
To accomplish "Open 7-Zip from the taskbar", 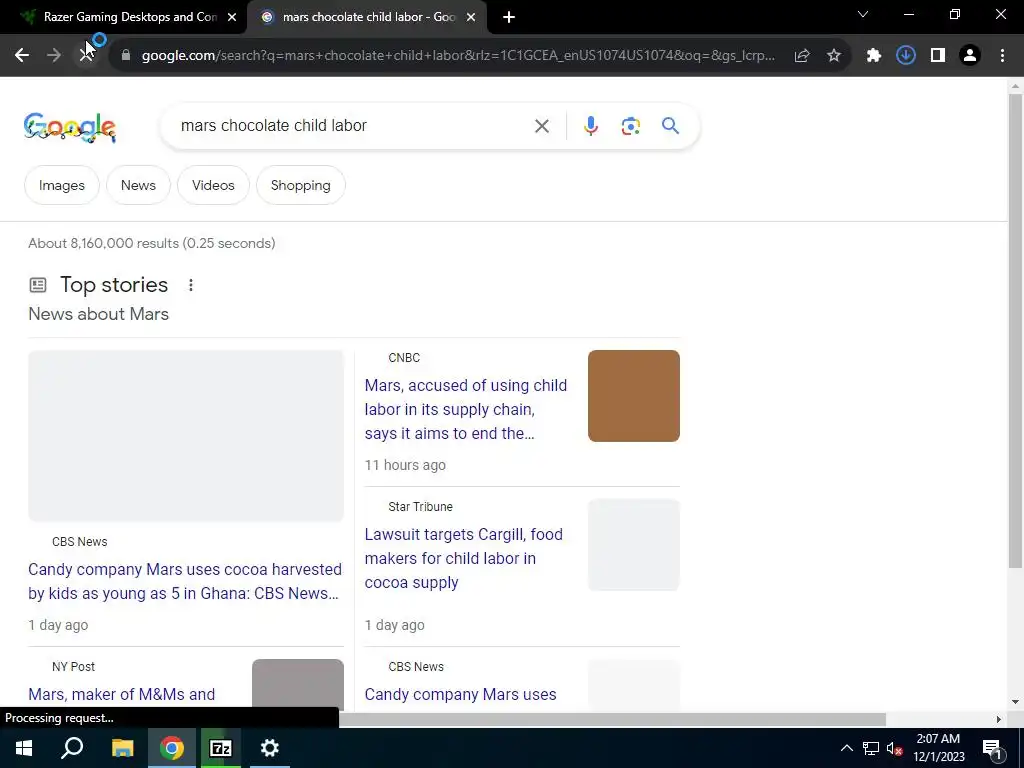I will point(221,748).
